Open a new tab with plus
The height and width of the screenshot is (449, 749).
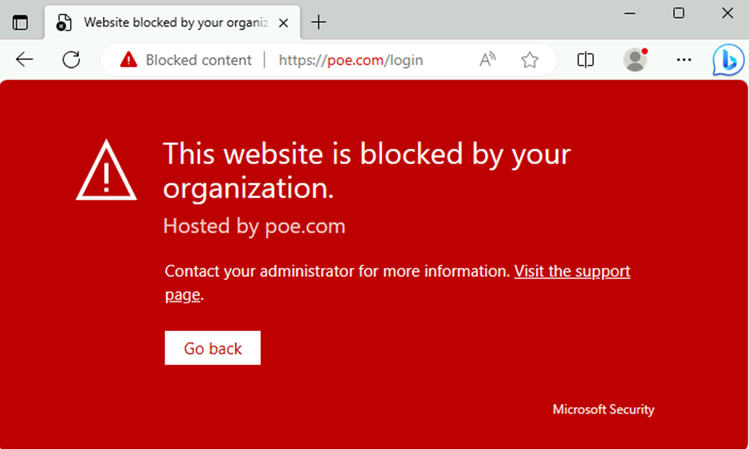click(320, 22)
